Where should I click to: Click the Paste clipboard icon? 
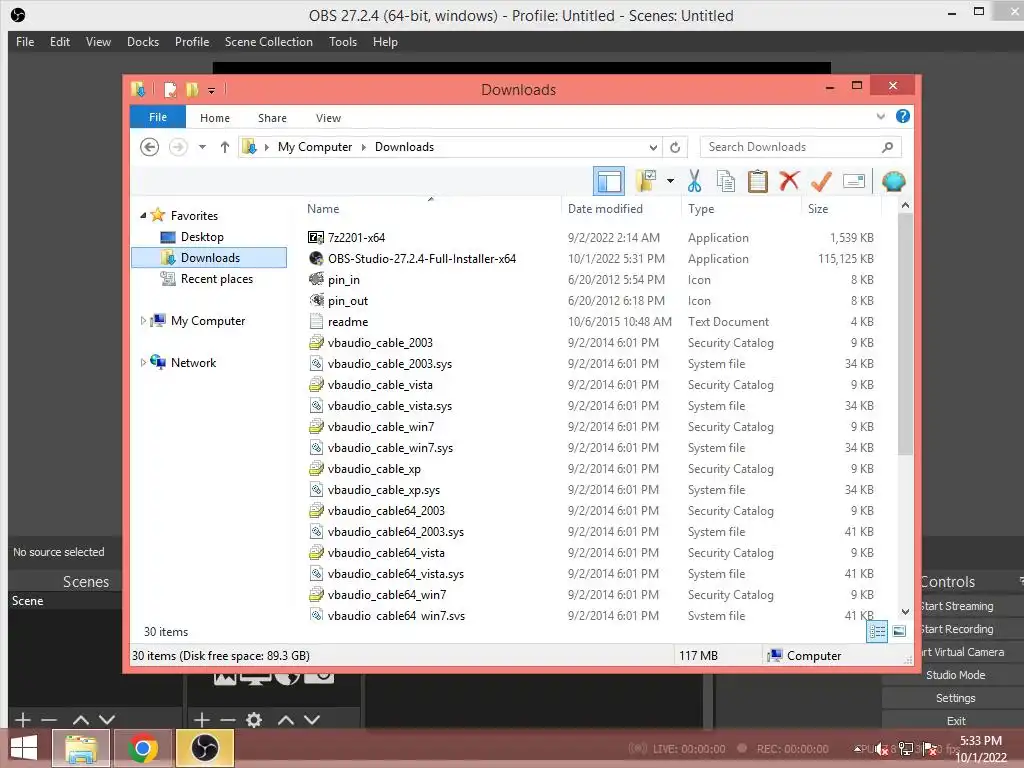coord(758,181)
